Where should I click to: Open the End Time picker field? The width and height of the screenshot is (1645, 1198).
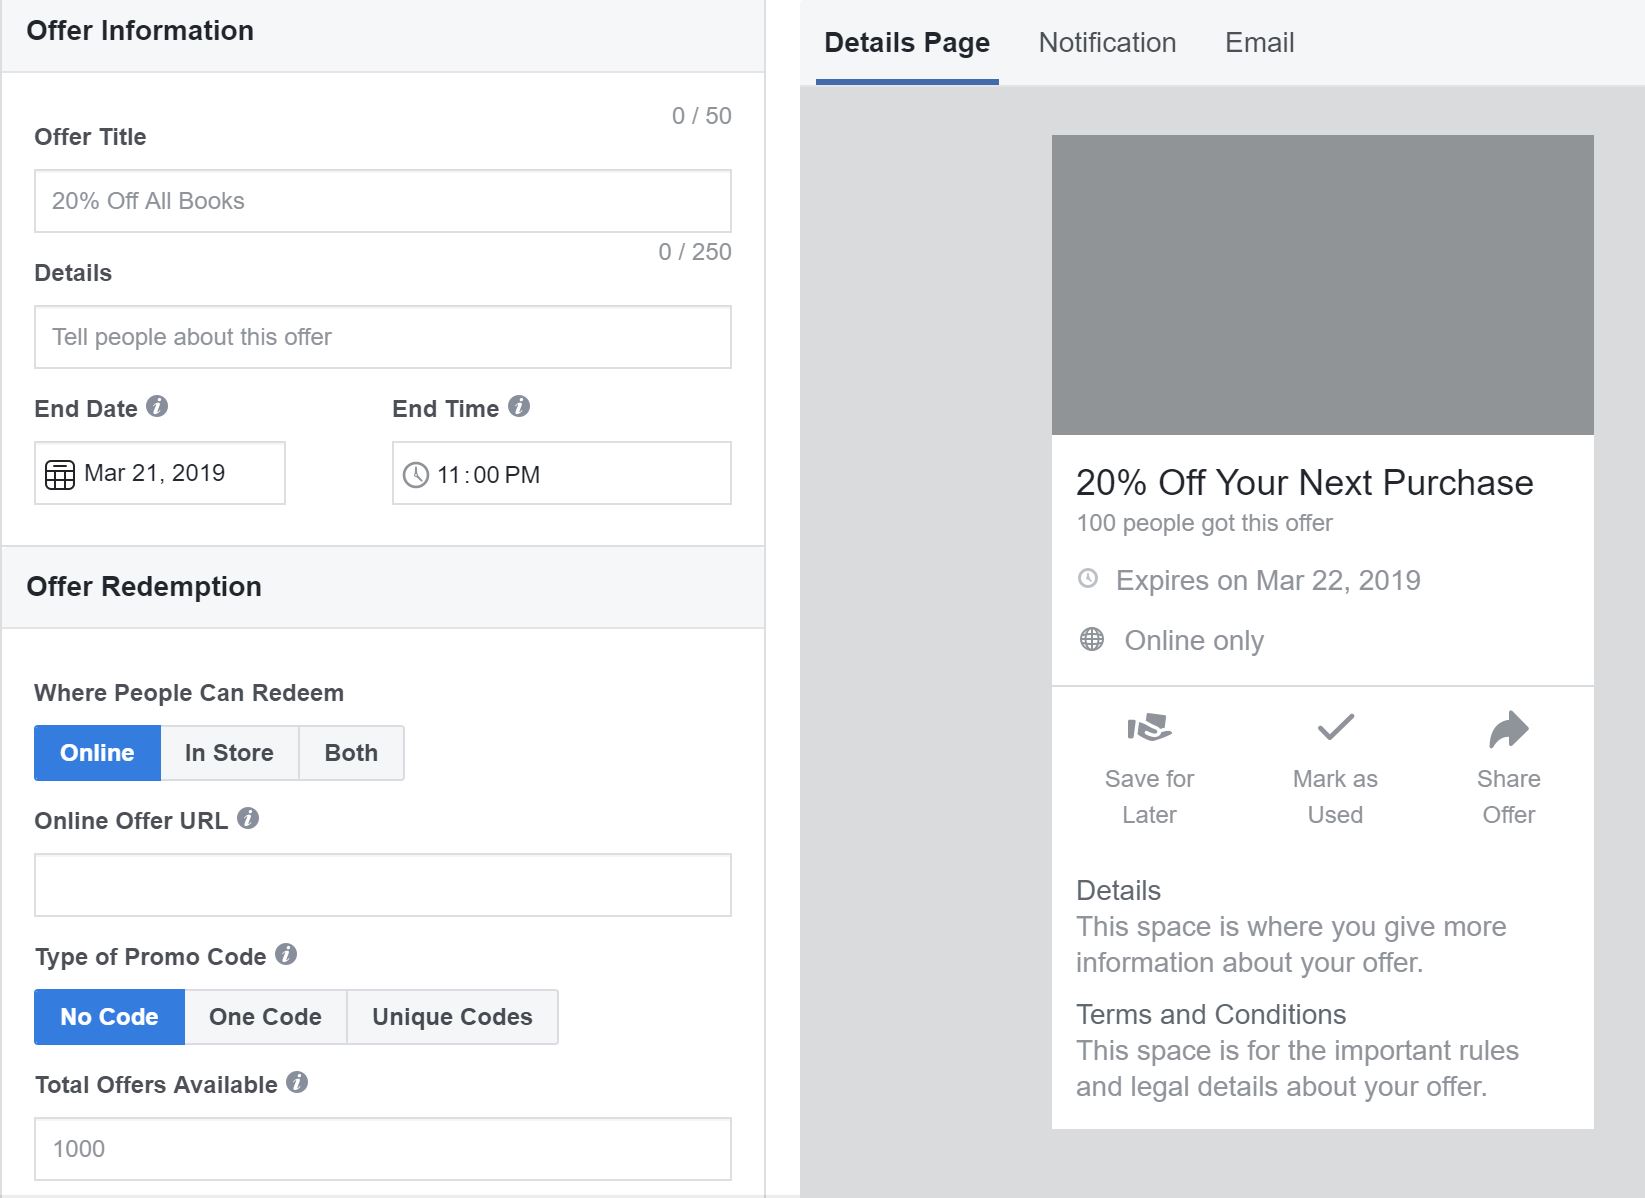[x=561, y=474]
